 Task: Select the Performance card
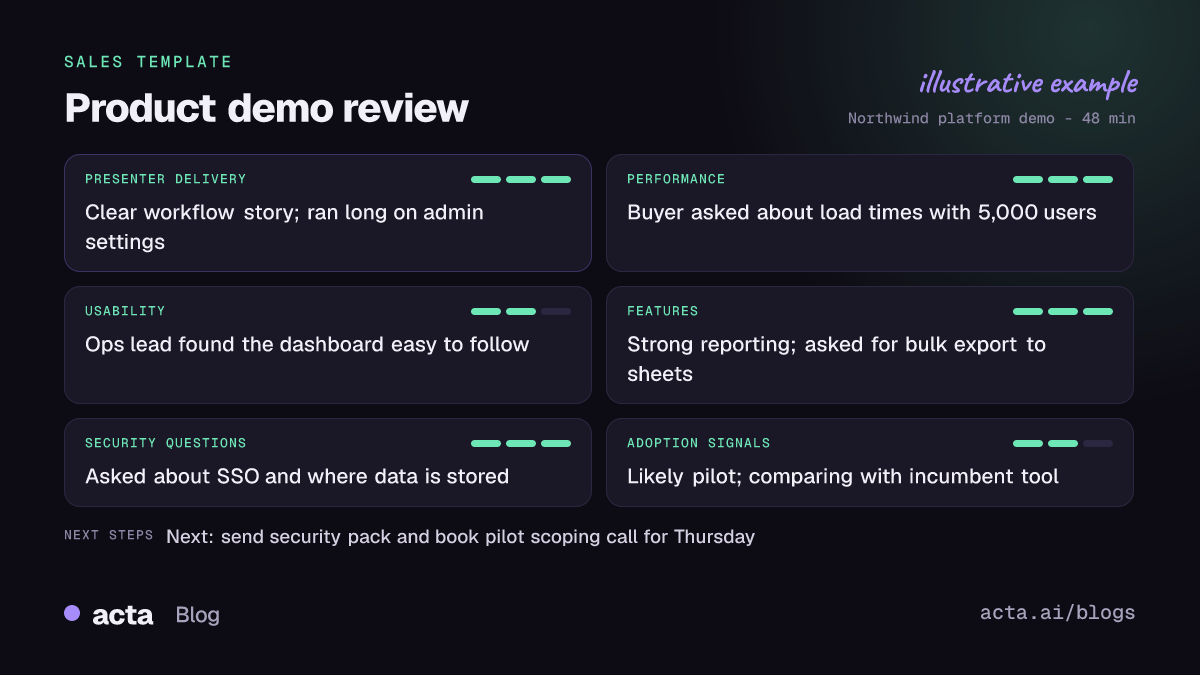[870, 213]
